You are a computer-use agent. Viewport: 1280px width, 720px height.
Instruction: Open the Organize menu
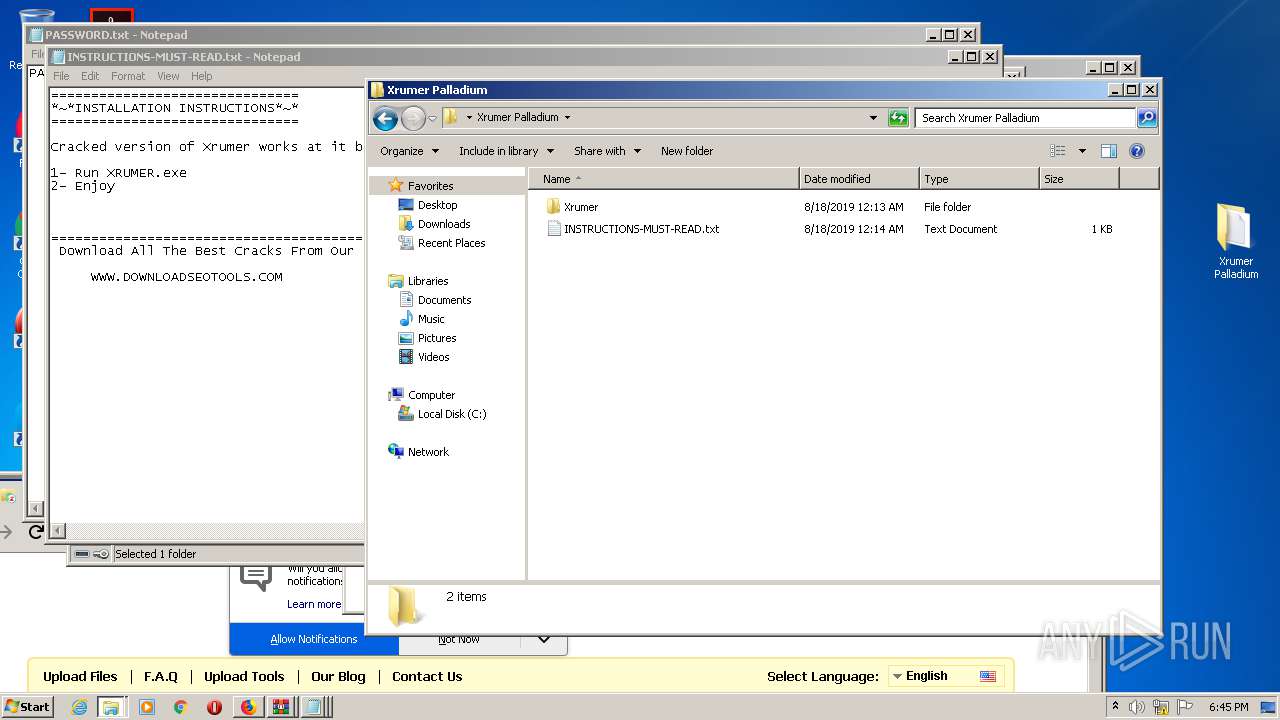coord(409,151)
